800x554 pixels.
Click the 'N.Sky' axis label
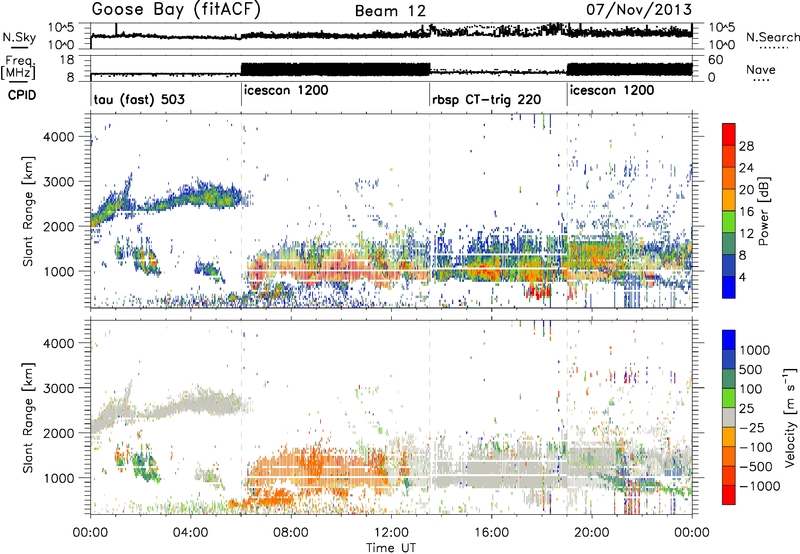[19, 37]
